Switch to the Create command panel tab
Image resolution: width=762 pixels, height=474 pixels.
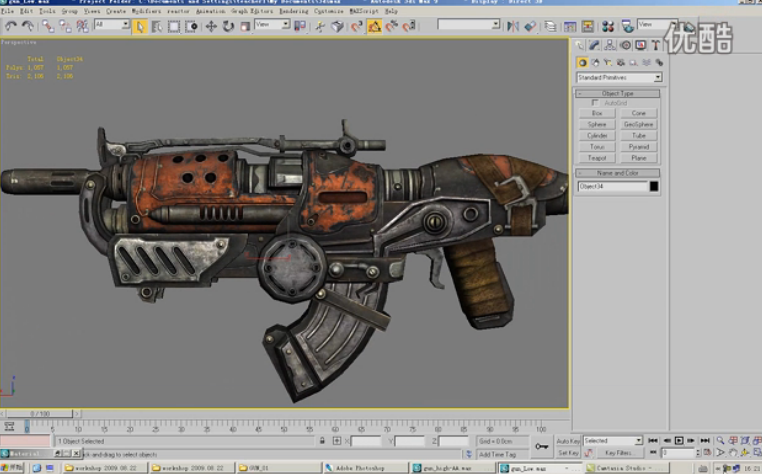579,45
